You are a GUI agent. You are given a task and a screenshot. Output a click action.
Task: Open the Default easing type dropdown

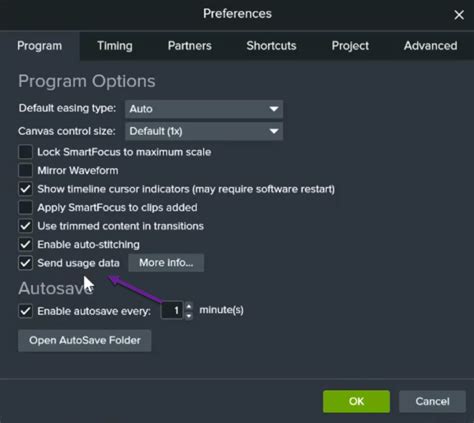pyautogui.click(x=204, y=109)
